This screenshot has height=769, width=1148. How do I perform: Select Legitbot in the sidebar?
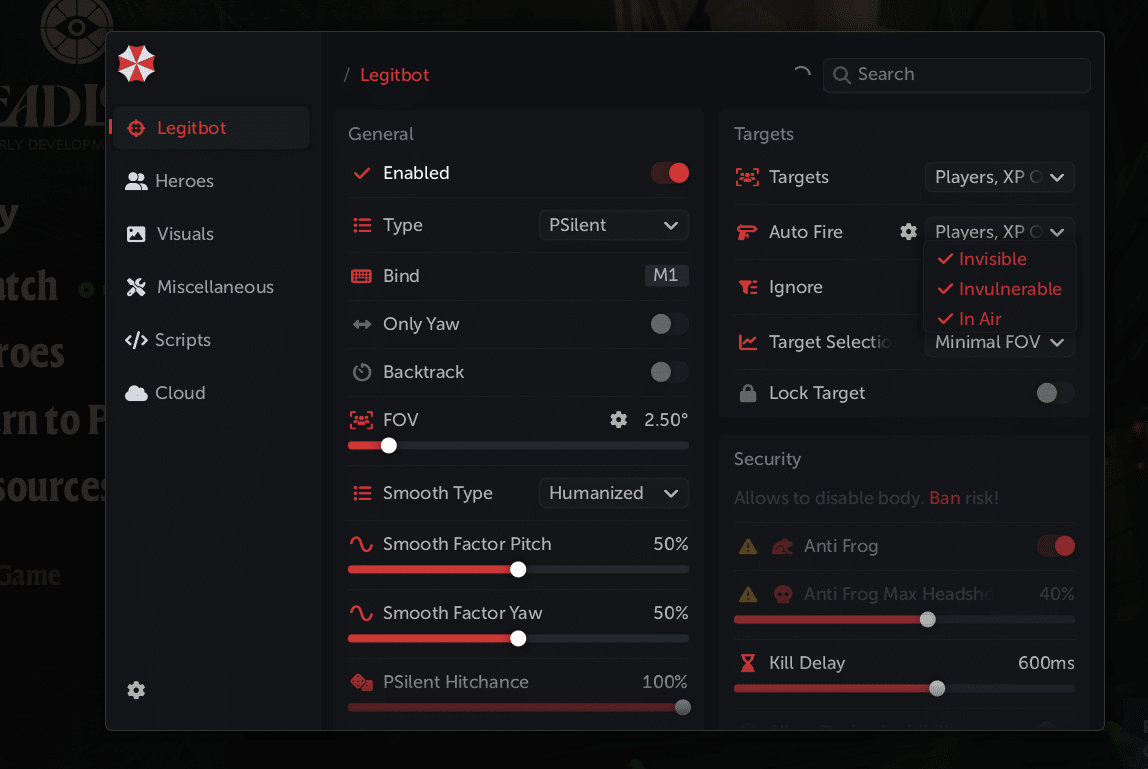click(x=191, y=128)
